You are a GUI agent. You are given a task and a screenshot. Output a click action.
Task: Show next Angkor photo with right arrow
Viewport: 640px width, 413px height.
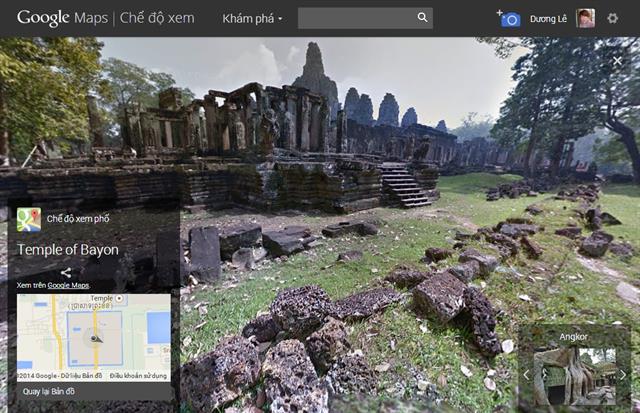click(623, 375)
